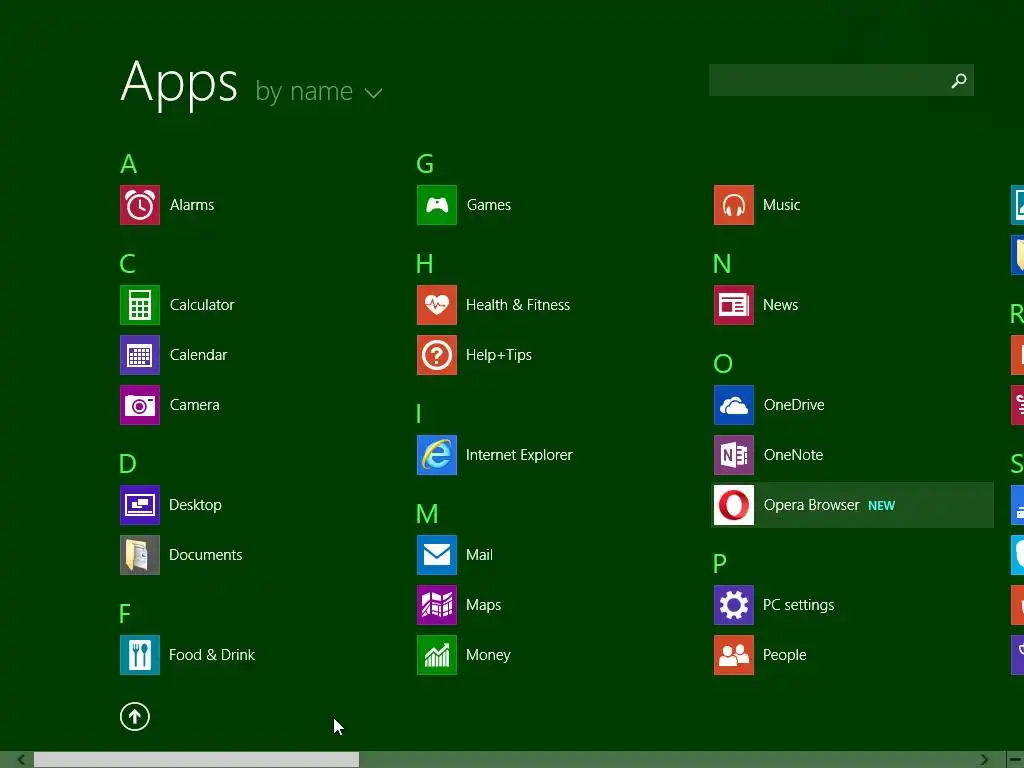The image size is (1024, 768).
Task: Open the Documents folder icon
Action: coord(140,555)
